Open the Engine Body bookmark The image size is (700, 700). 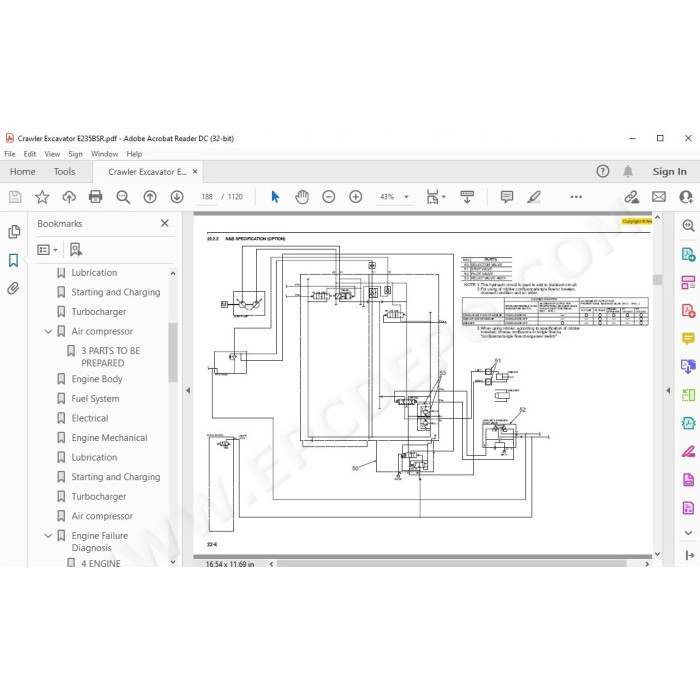pos(97,379)
